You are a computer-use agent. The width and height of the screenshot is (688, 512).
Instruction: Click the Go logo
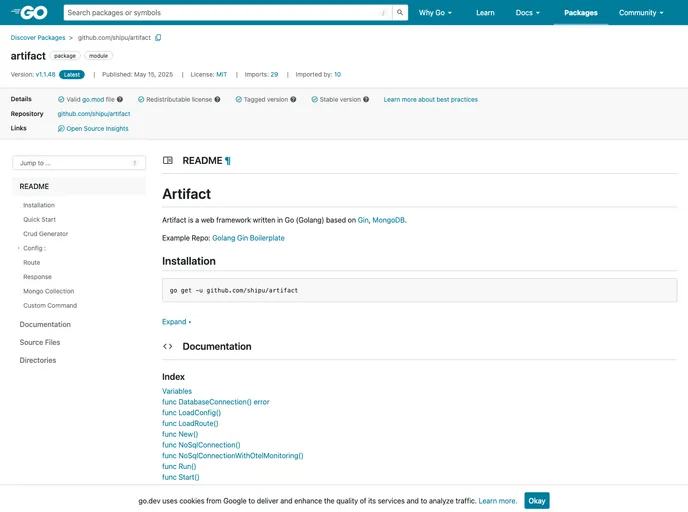[x=29, y=13]
